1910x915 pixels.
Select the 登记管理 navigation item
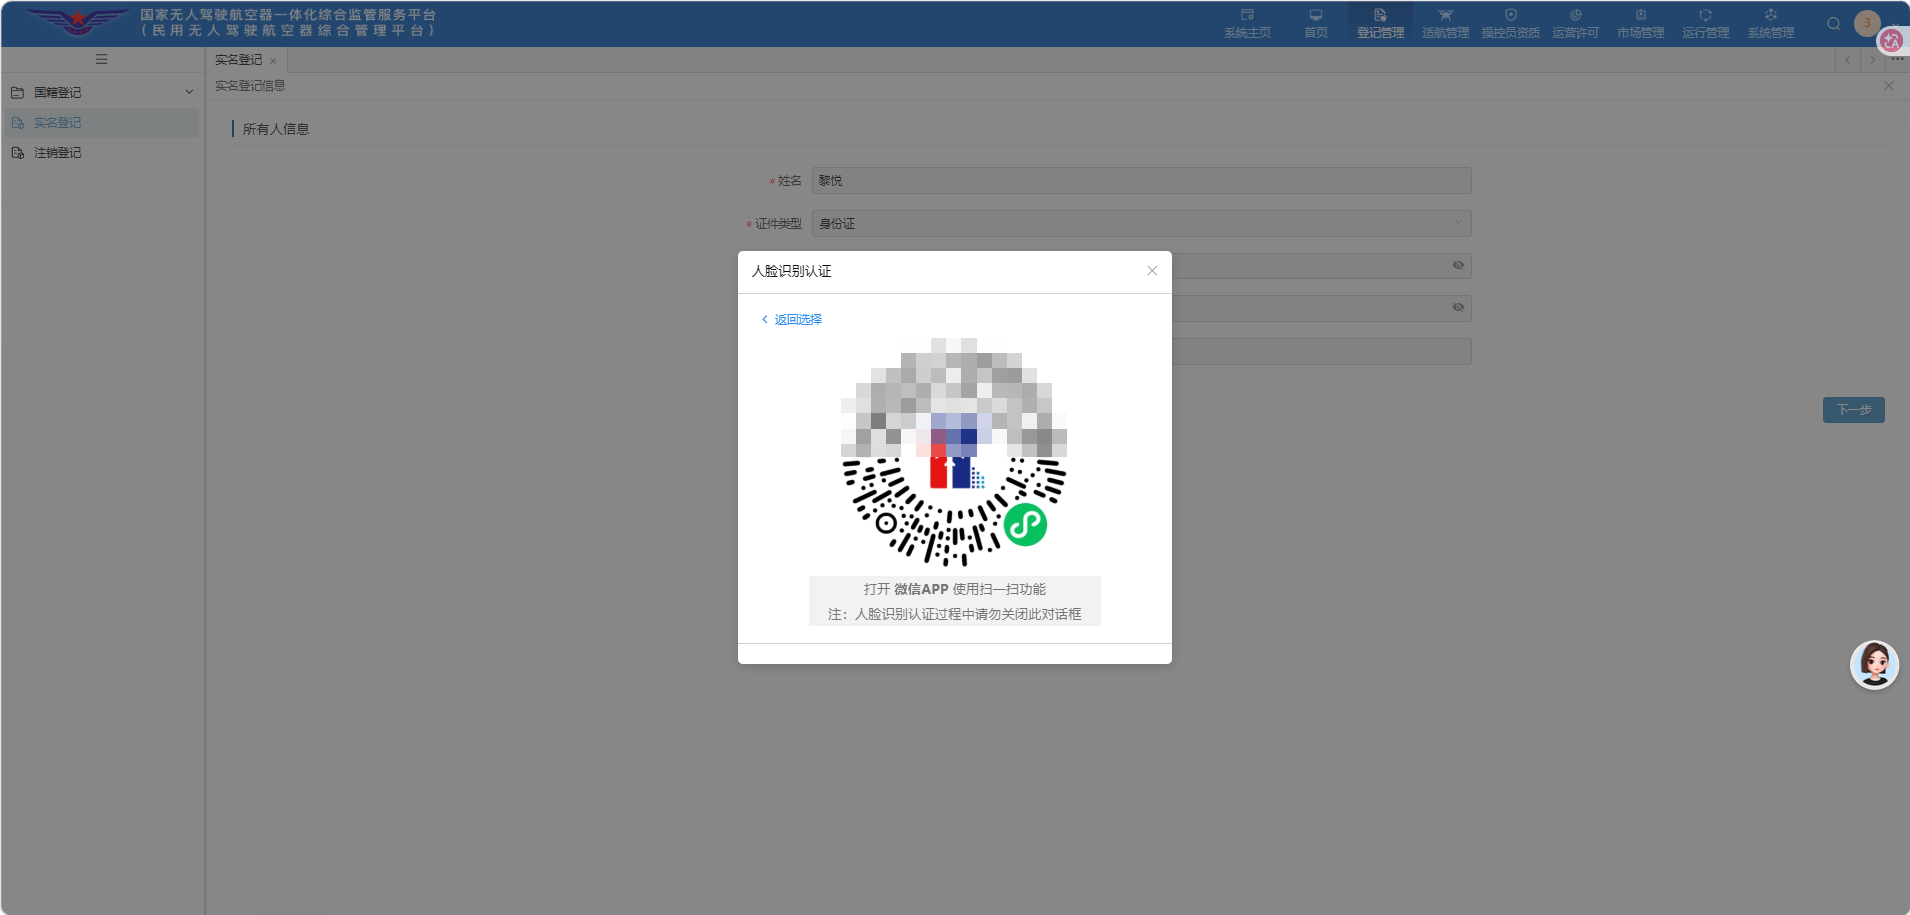point(1380,24)
